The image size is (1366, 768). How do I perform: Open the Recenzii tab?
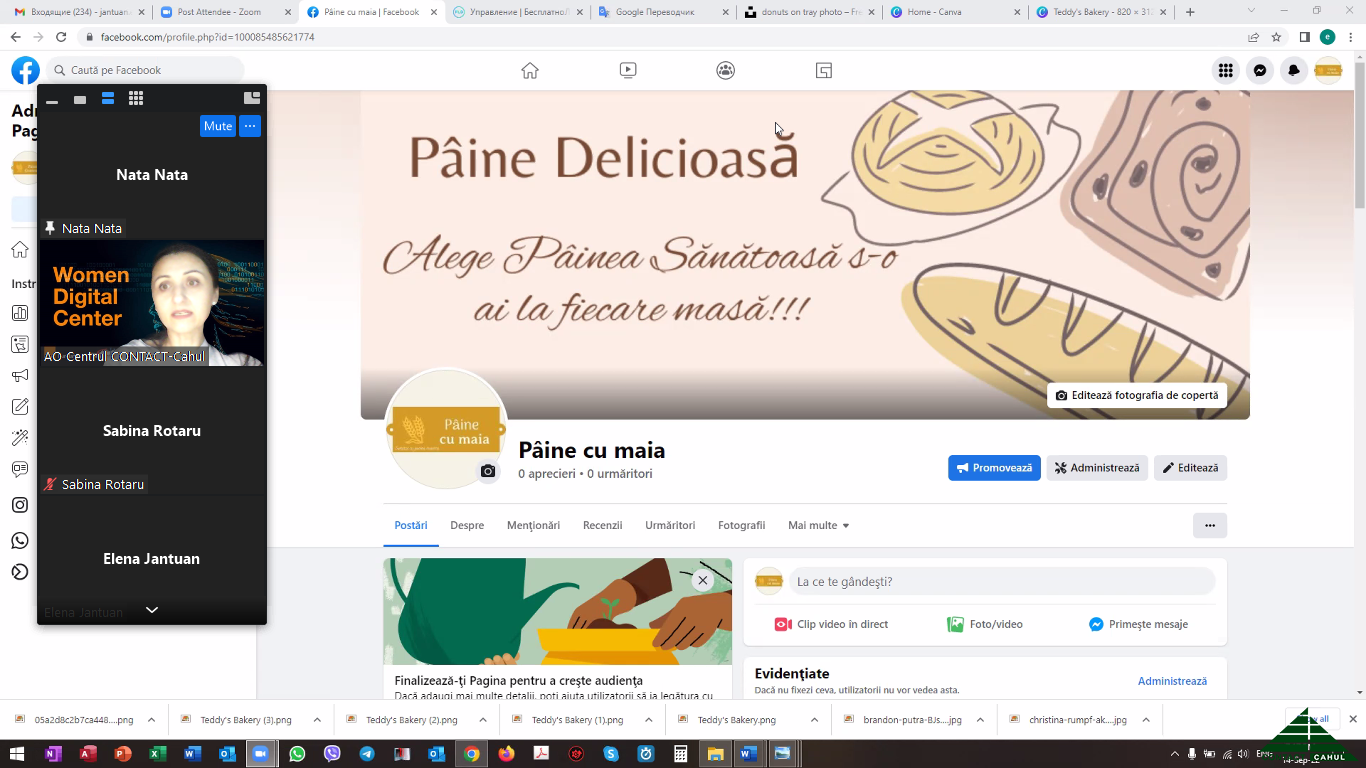(603, 525)
